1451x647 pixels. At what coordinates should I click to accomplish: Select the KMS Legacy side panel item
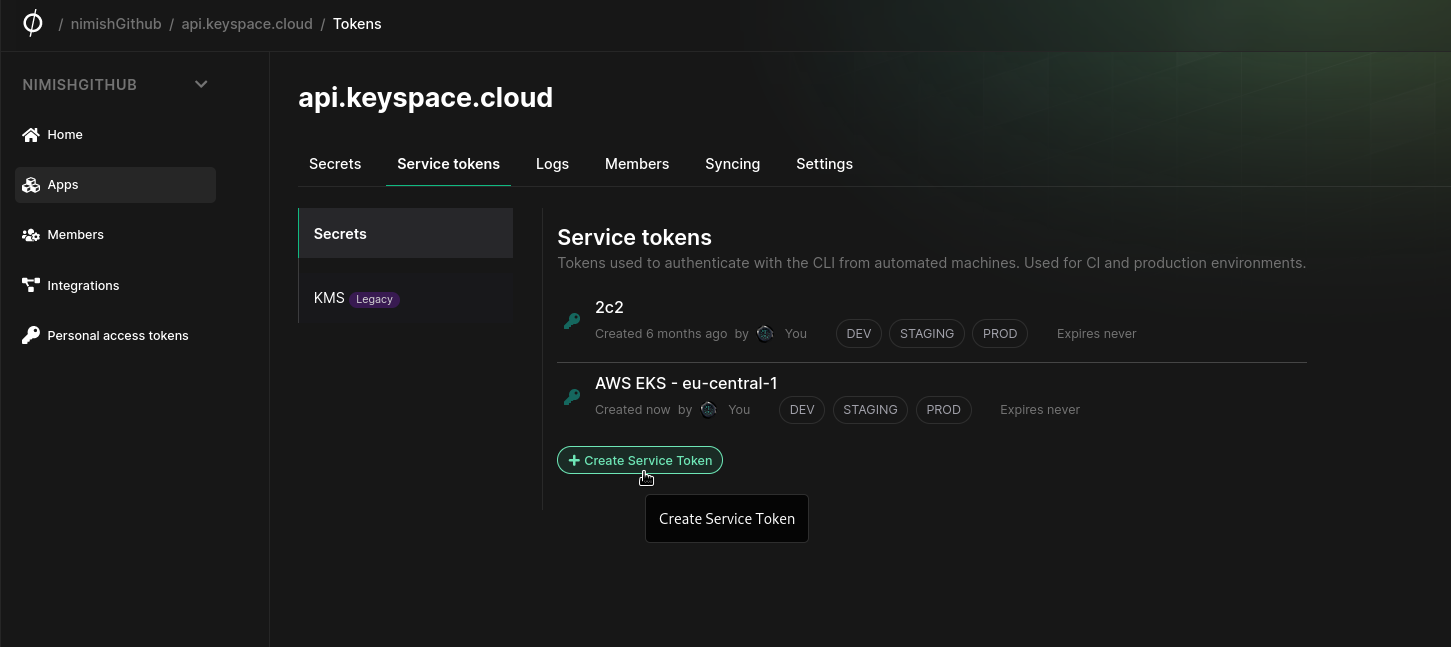click(356, 298)
